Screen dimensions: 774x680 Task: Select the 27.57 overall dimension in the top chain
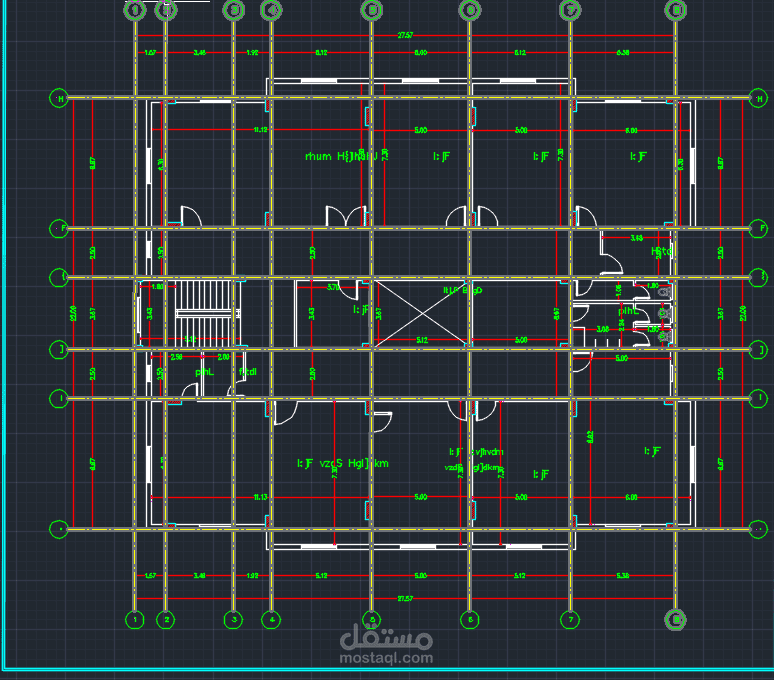tap(405, 35)
